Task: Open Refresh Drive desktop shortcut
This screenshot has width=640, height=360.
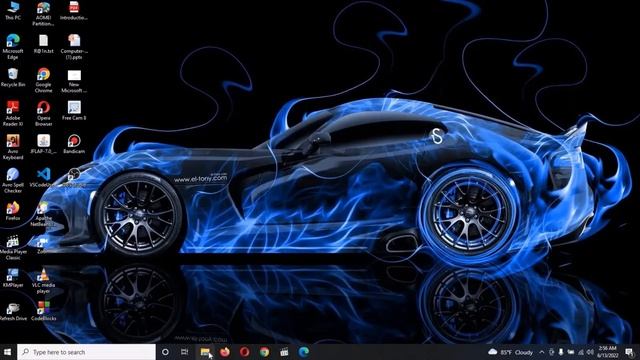Action: point(13,311)
